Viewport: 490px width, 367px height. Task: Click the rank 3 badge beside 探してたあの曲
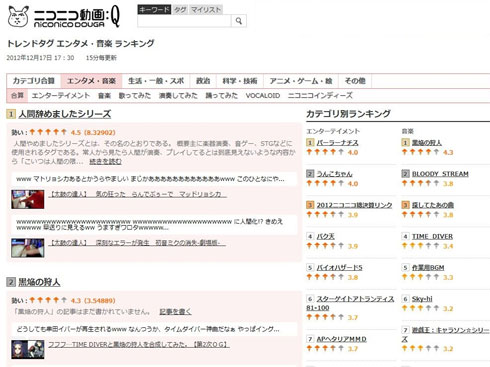pos(405,205)
